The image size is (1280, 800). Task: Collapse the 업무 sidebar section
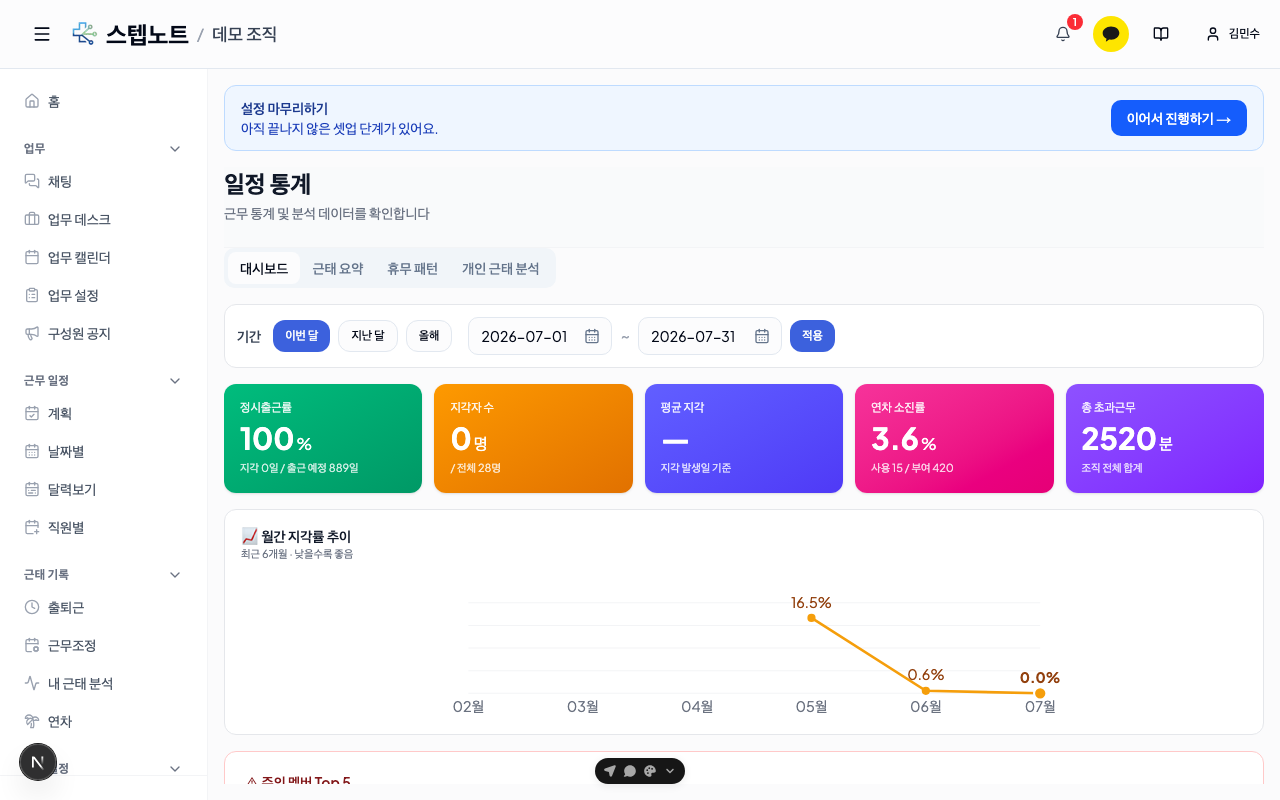pyautogui.click(x=175, y=148)
